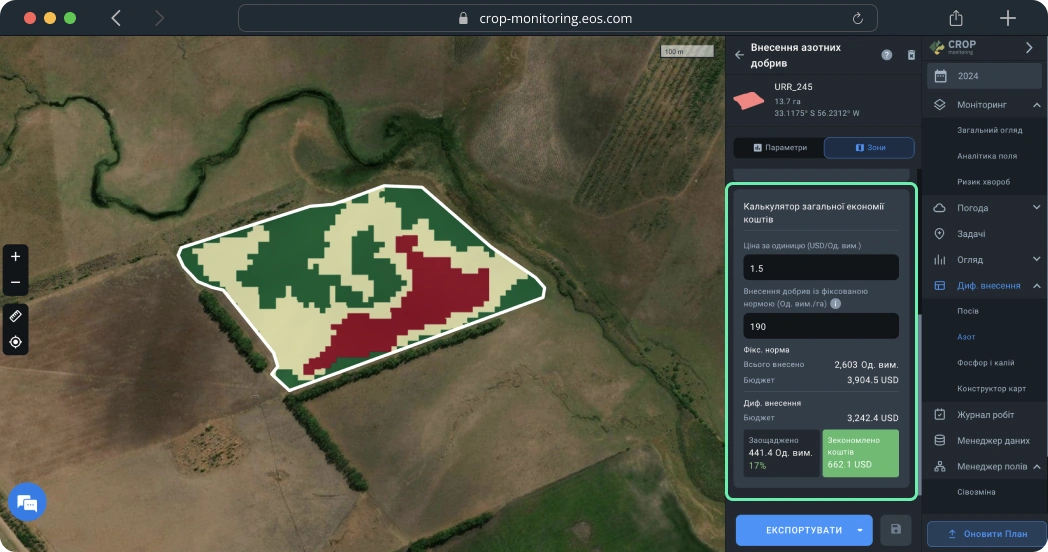Open the live chat bubble

[27, 504]
